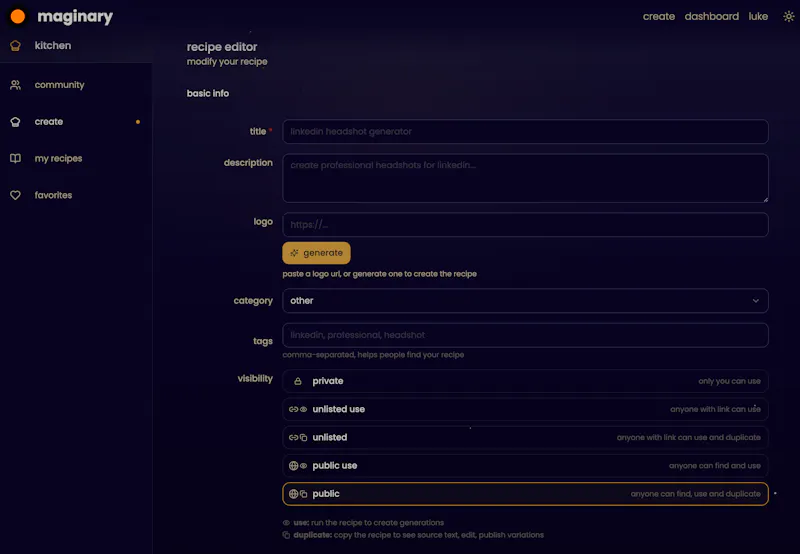Click the orange dot beside create
800x554 pixels.
click(138, 122)
